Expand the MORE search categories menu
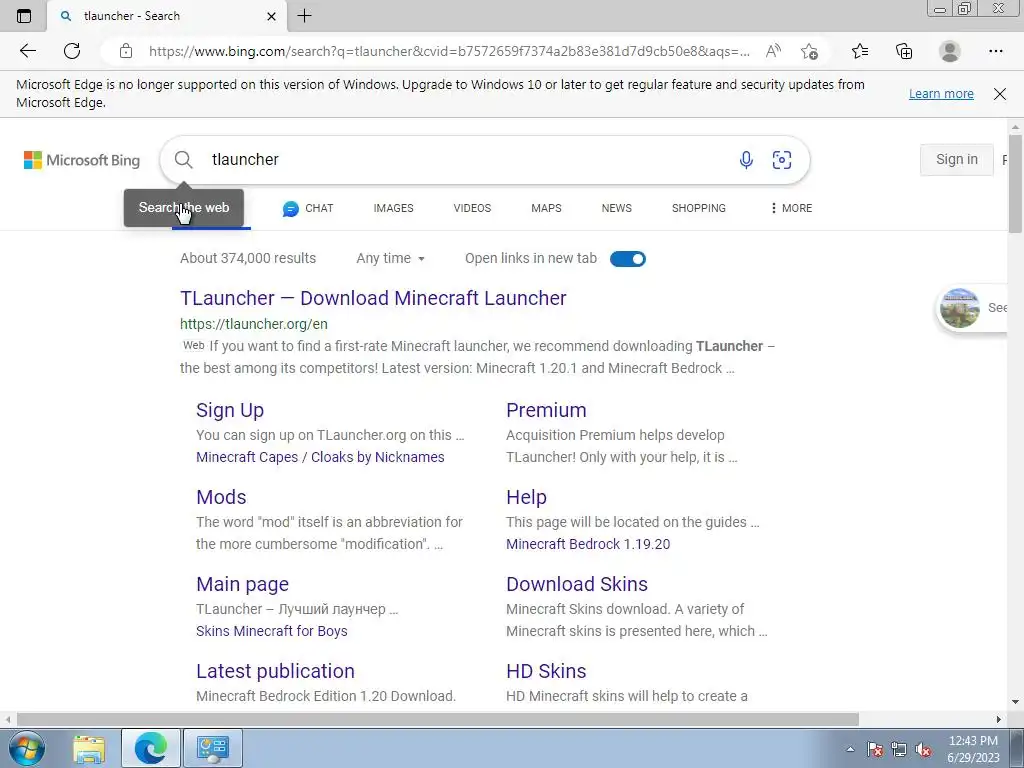Viewport: 1024px width, 768px height. pos(791,208)
